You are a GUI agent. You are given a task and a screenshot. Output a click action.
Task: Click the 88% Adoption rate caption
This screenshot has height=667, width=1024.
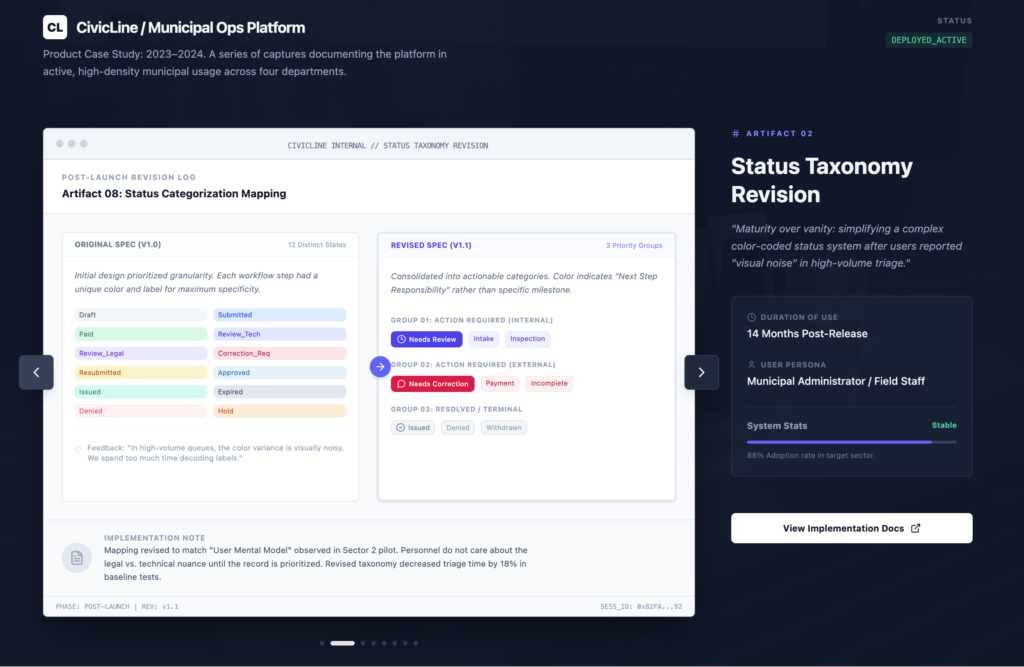click(811, 455)
